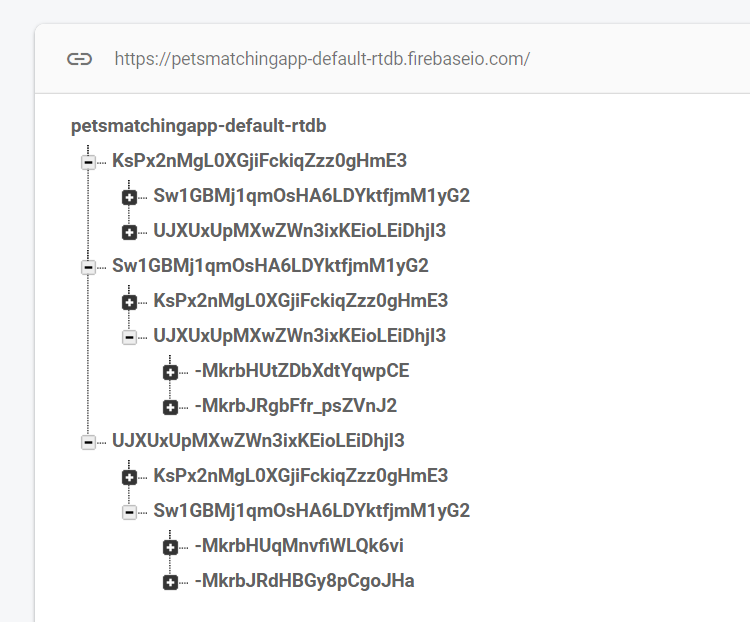
Task: Expand KsPx2nMgL0X child under top-level UJXUxUpMXwZW node
Action: click(x=129, y=477)
